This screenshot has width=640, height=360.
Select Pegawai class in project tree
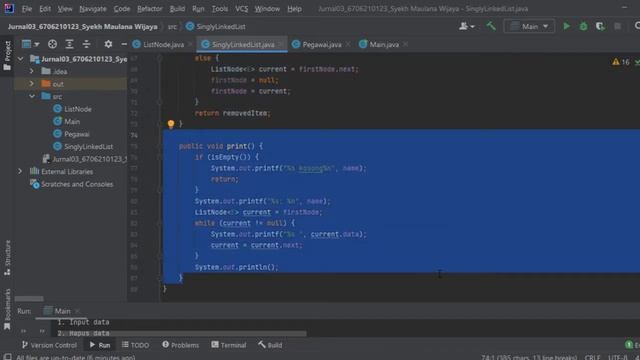(x=71, y=134)
